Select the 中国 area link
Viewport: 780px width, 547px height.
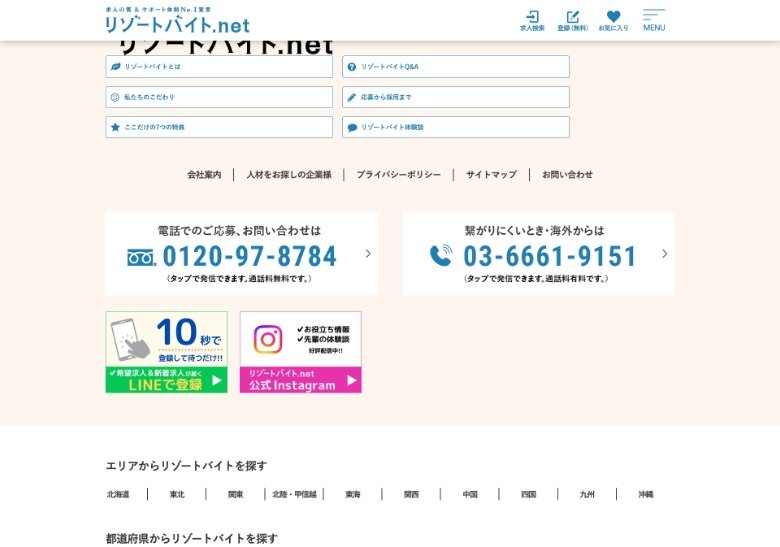[470, 494]
